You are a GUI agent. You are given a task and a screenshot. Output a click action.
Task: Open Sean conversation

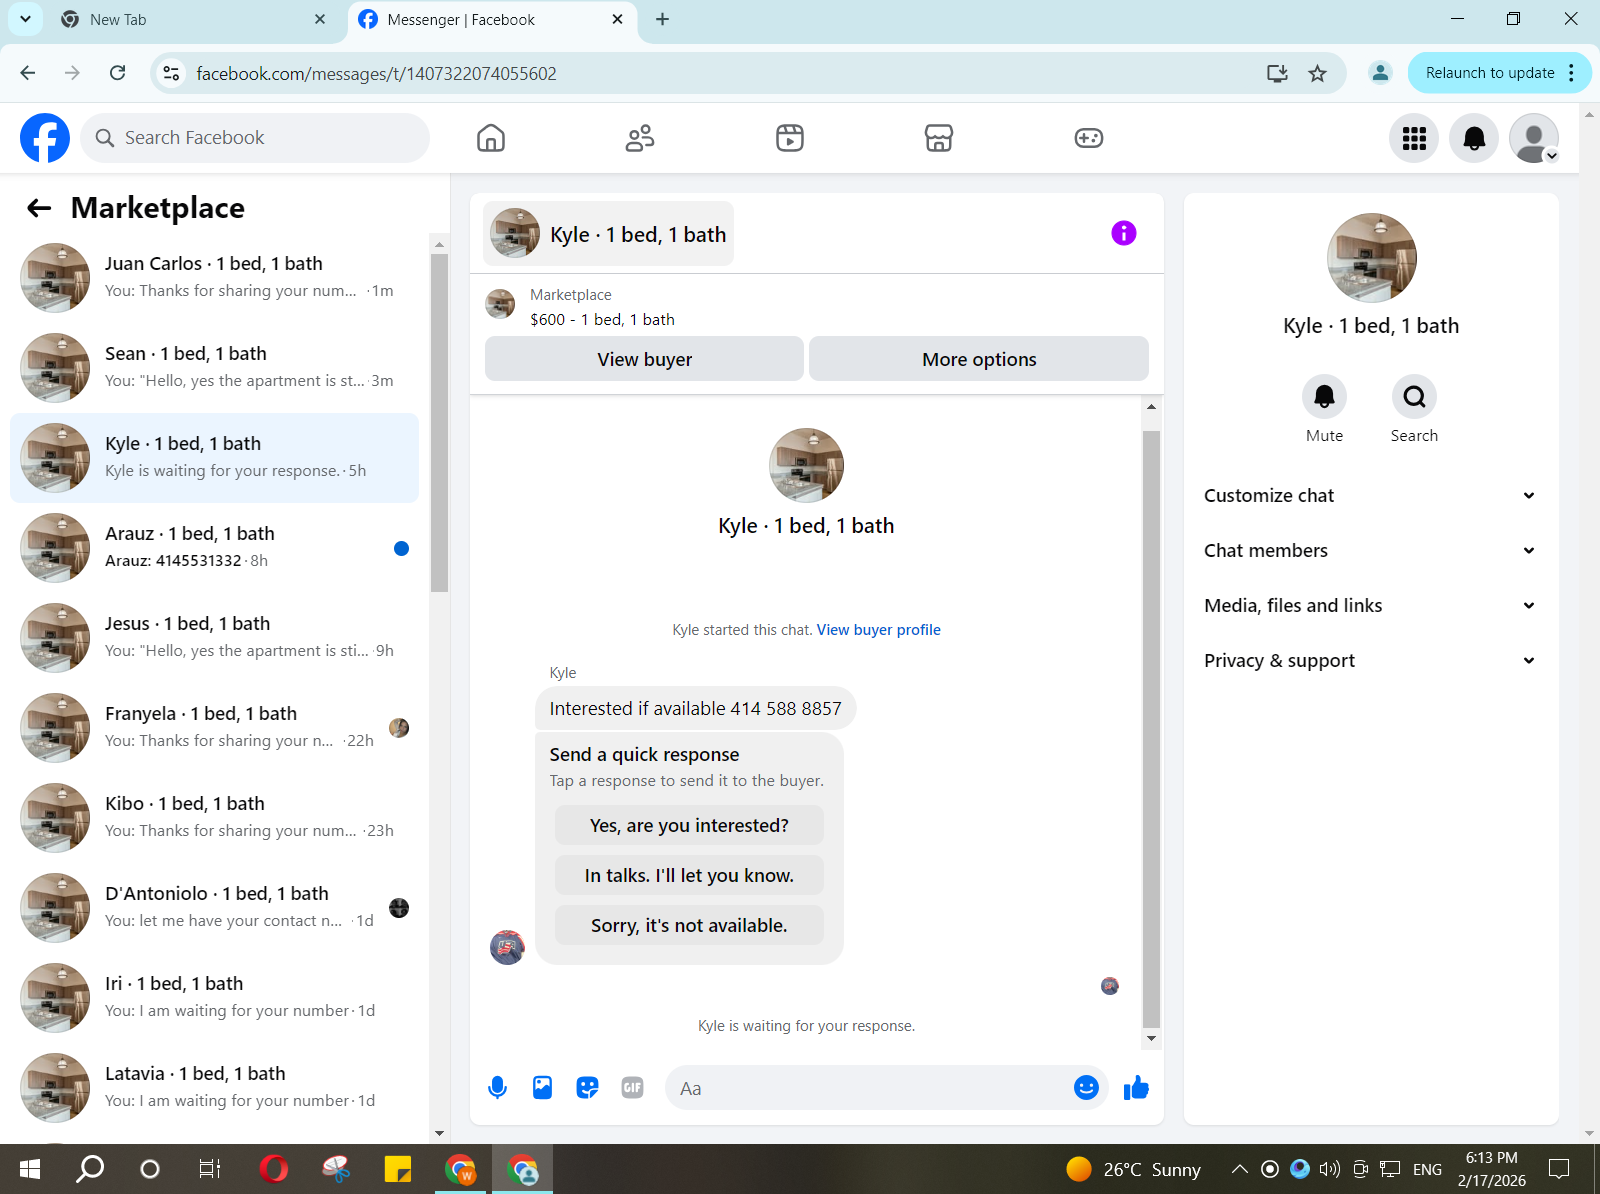pos(214,368)
